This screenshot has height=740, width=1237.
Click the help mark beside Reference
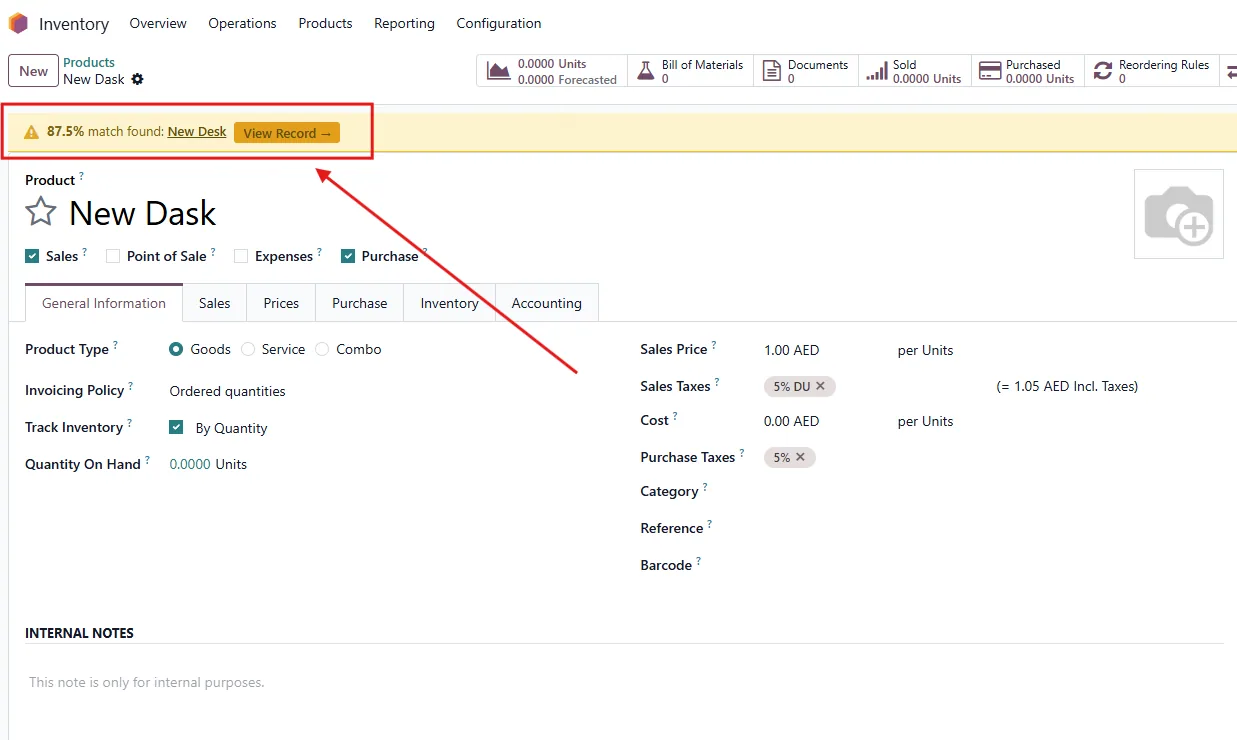pyautogui.click(x=710, y=524)
